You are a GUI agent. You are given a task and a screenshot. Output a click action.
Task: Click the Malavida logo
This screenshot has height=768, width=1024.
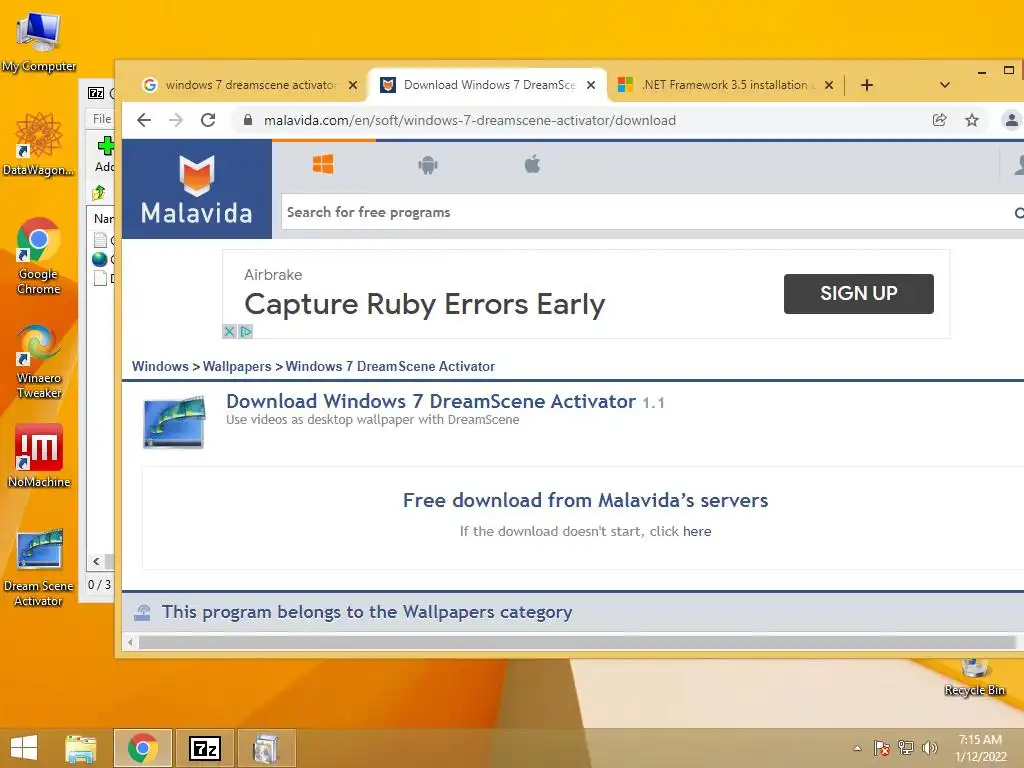197,189
